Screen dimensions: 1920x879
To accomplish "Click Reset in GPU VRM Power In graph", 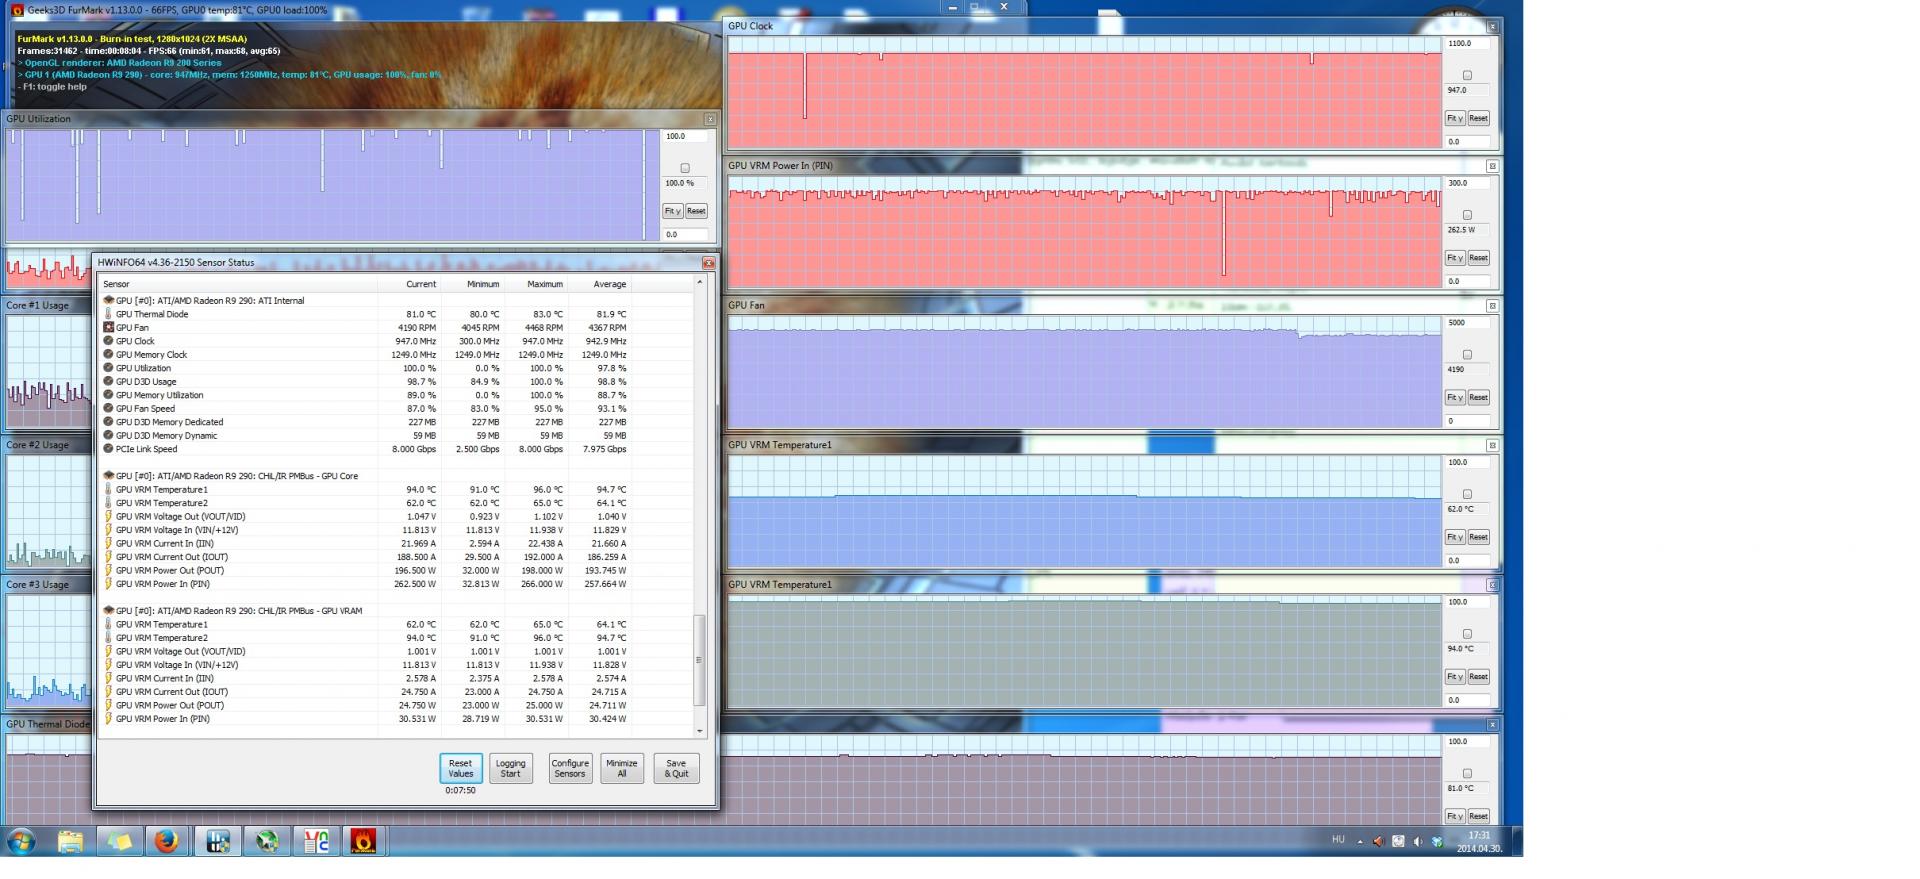I will click(1478, 258).
